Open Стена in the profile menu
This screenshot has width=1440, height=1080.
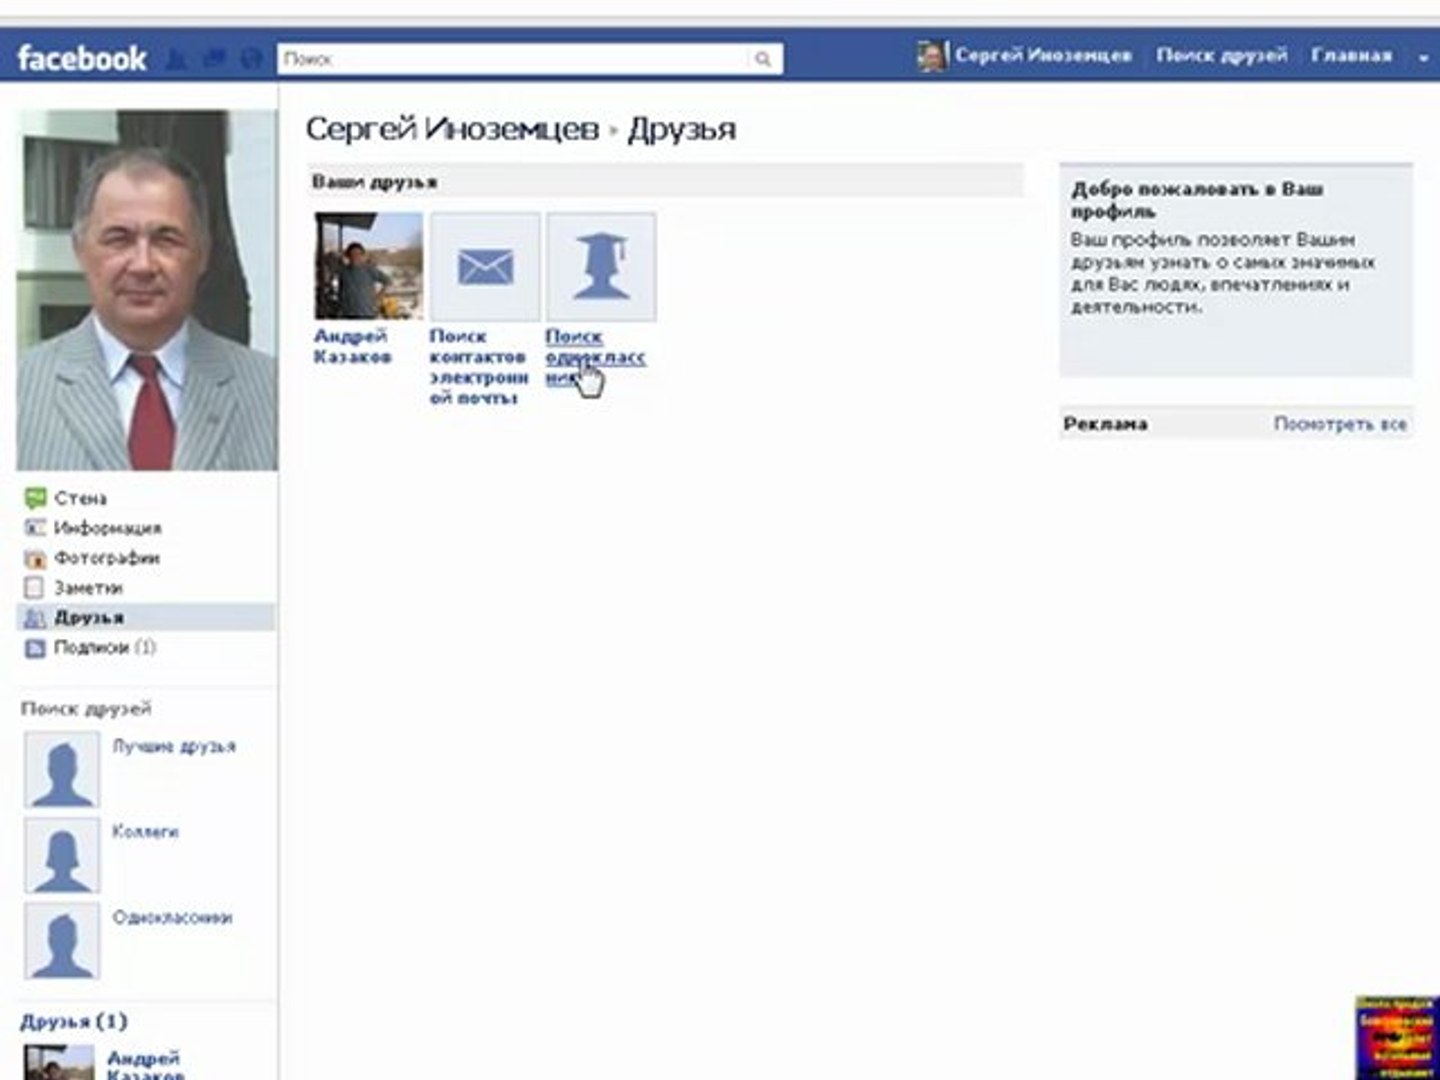(x=81, y=498)
